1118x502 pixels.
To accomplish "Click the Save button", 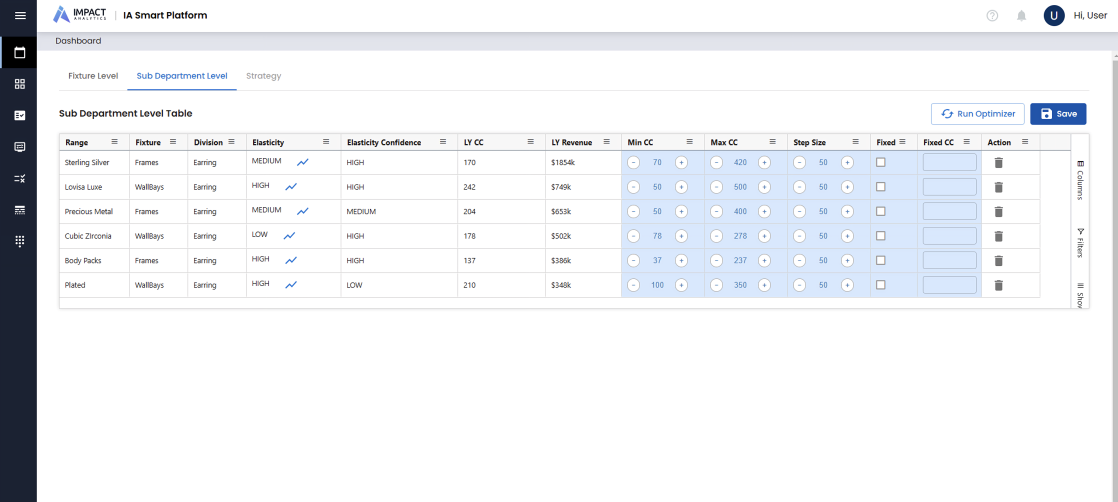I will [1058, 114].
